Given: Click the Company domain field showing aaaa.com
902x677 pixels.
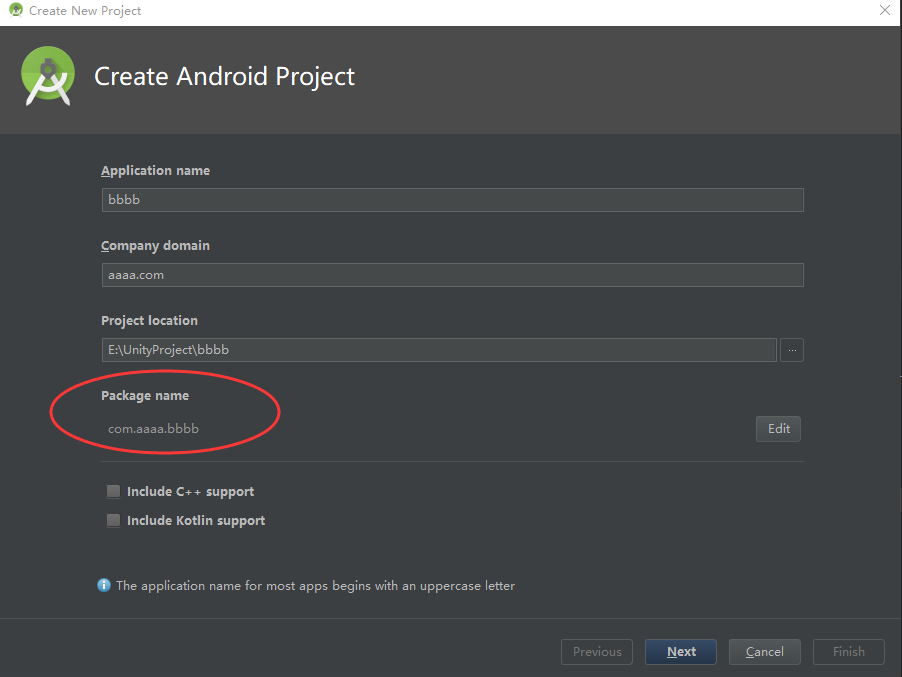Looking at the screenshot, I should 450,274.
